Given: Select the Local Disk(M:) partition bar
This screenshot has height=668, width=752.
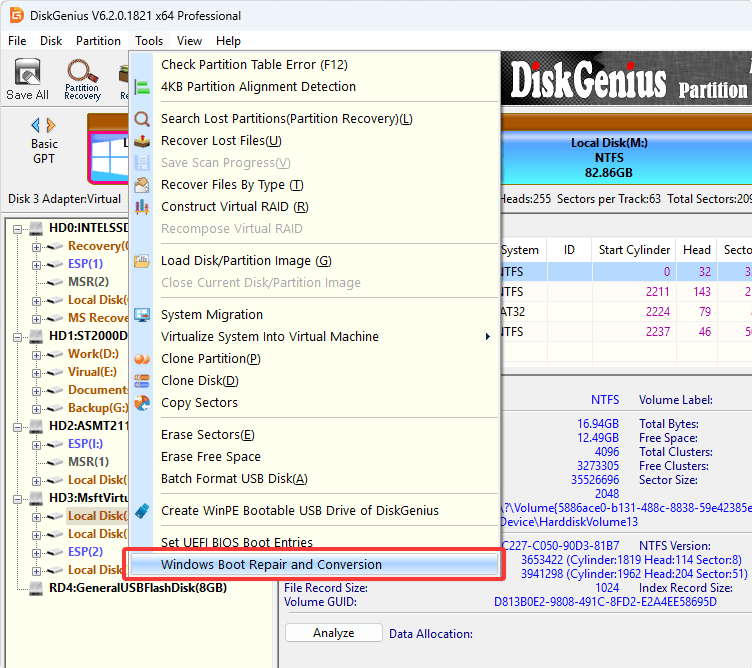Looking at the screenshot, I should pyautogui.click(x=626, y=157).
